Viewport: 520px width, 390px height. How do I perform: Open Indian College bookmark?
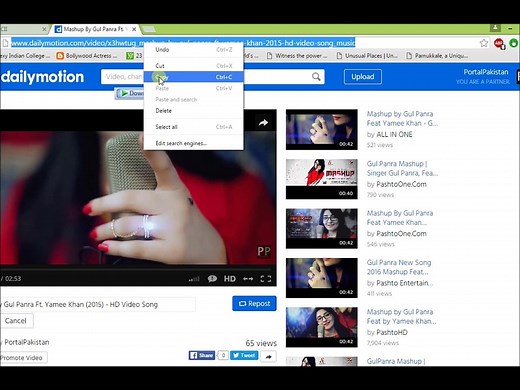click(x=25, y=56)
